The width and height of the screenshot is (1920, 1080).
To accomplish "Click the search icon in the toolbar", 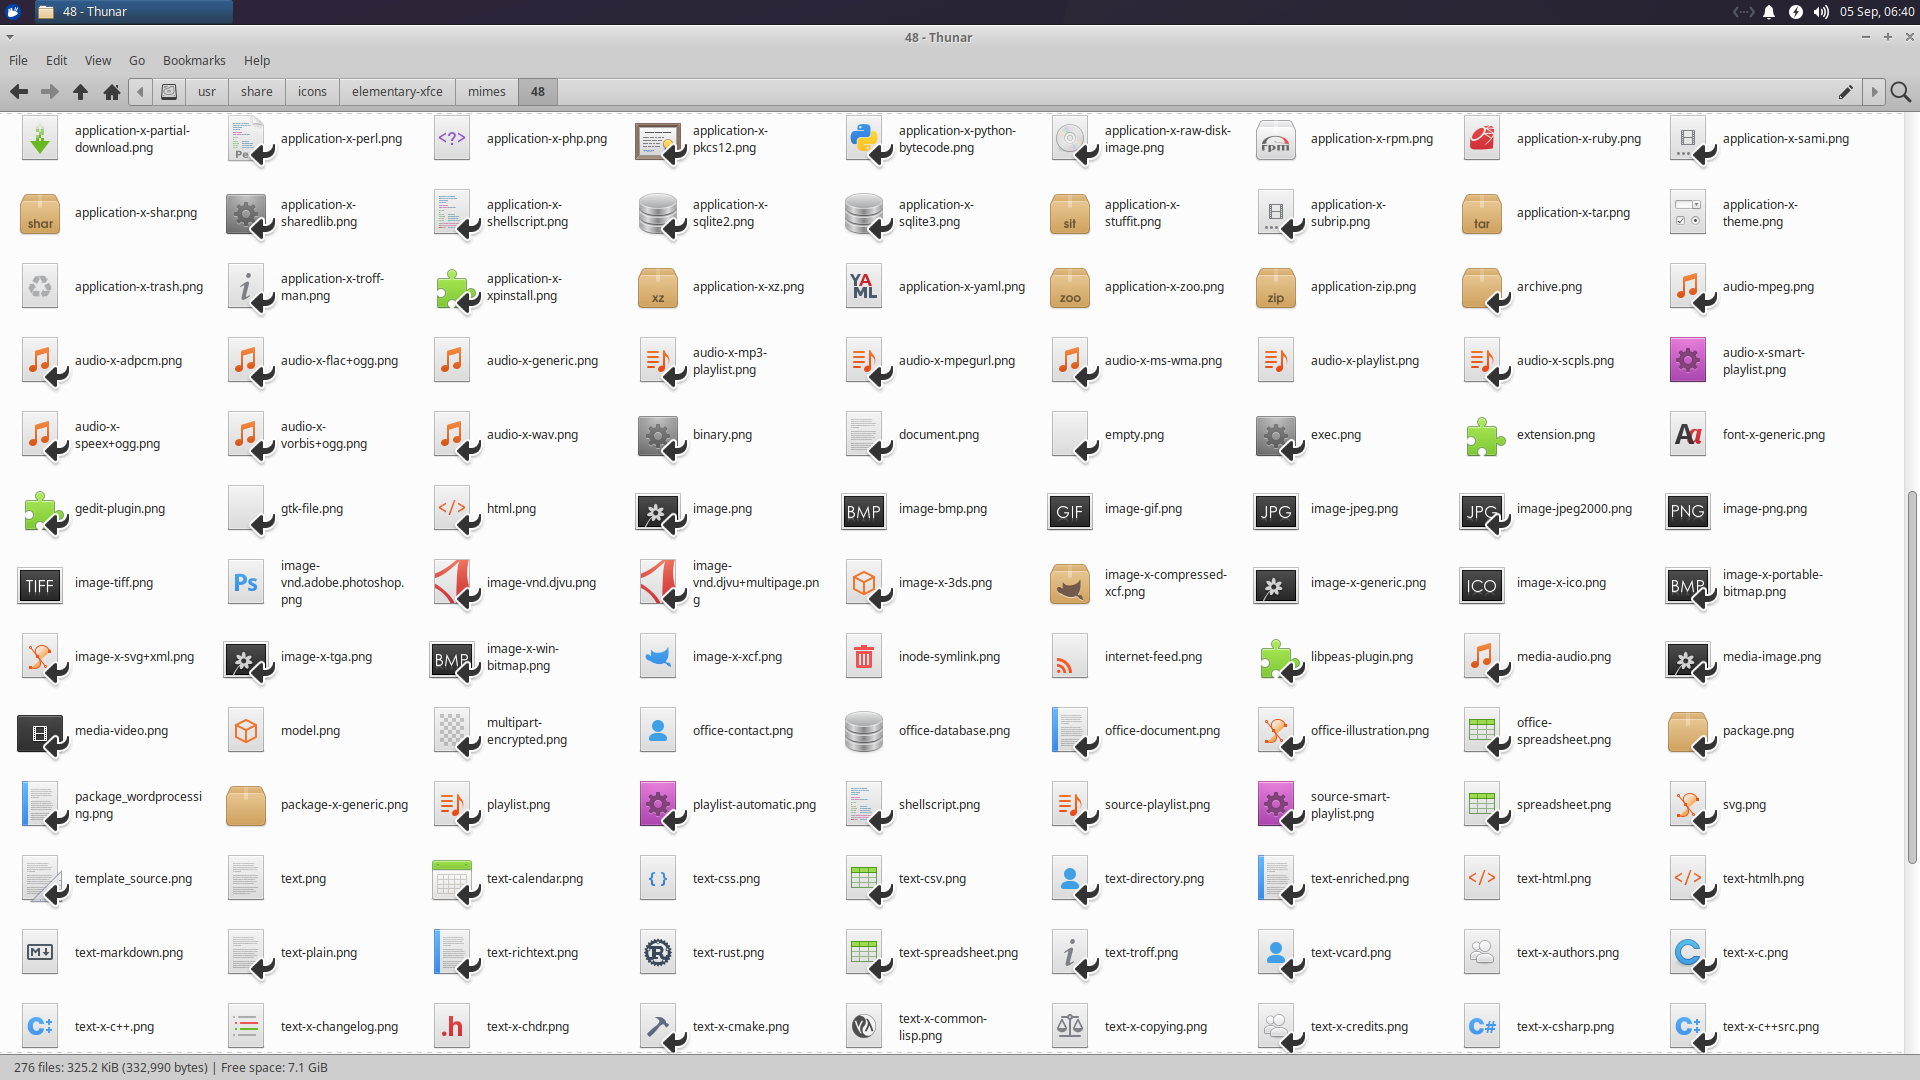I will pyautogui.click(x=1900, y=91).
